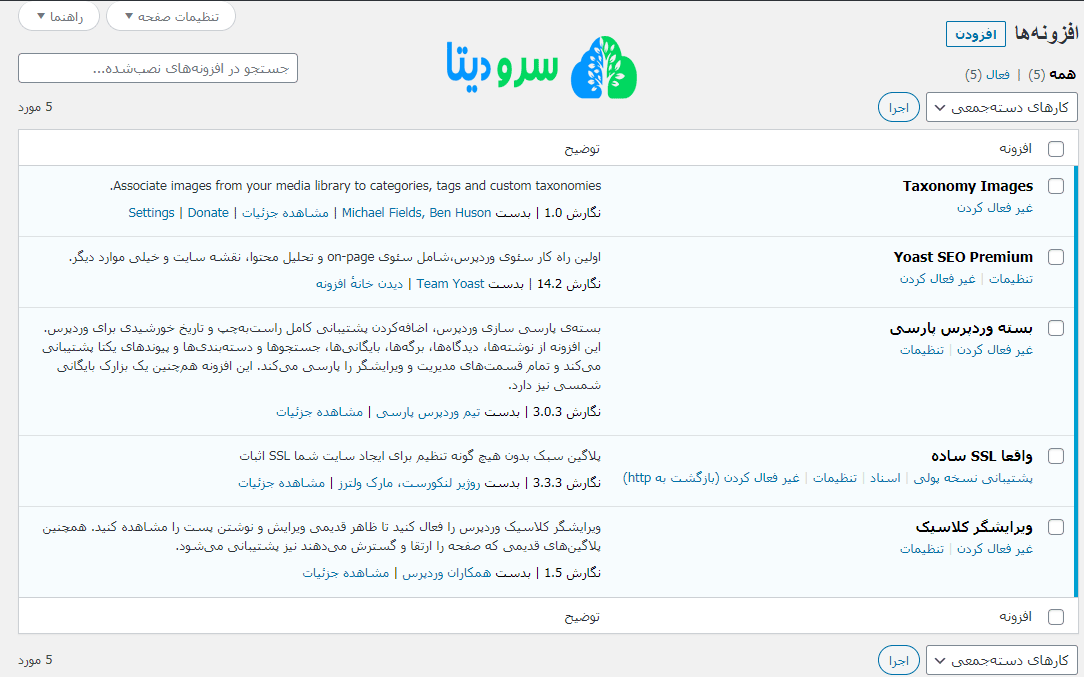Check the Taxonomy Images plugin checkbox

[1055, 186]
